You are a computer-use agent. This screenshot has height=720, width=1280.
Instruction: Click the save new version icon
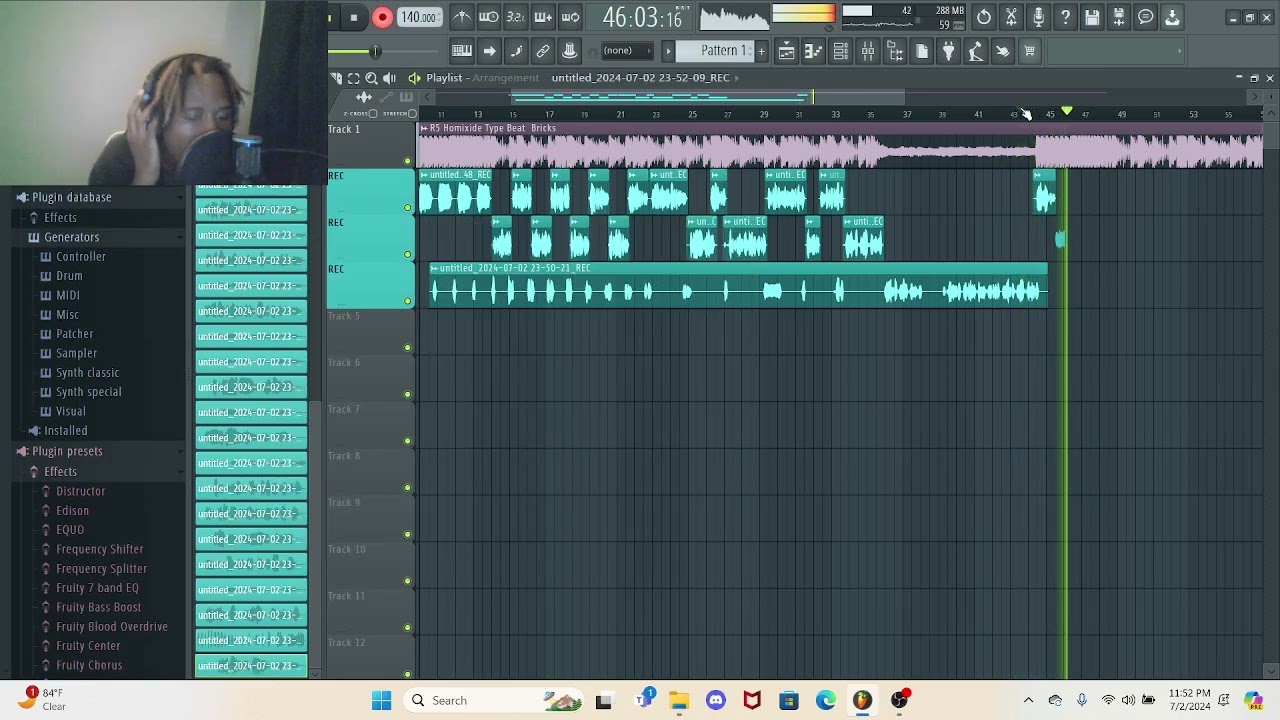[1119, 17]
